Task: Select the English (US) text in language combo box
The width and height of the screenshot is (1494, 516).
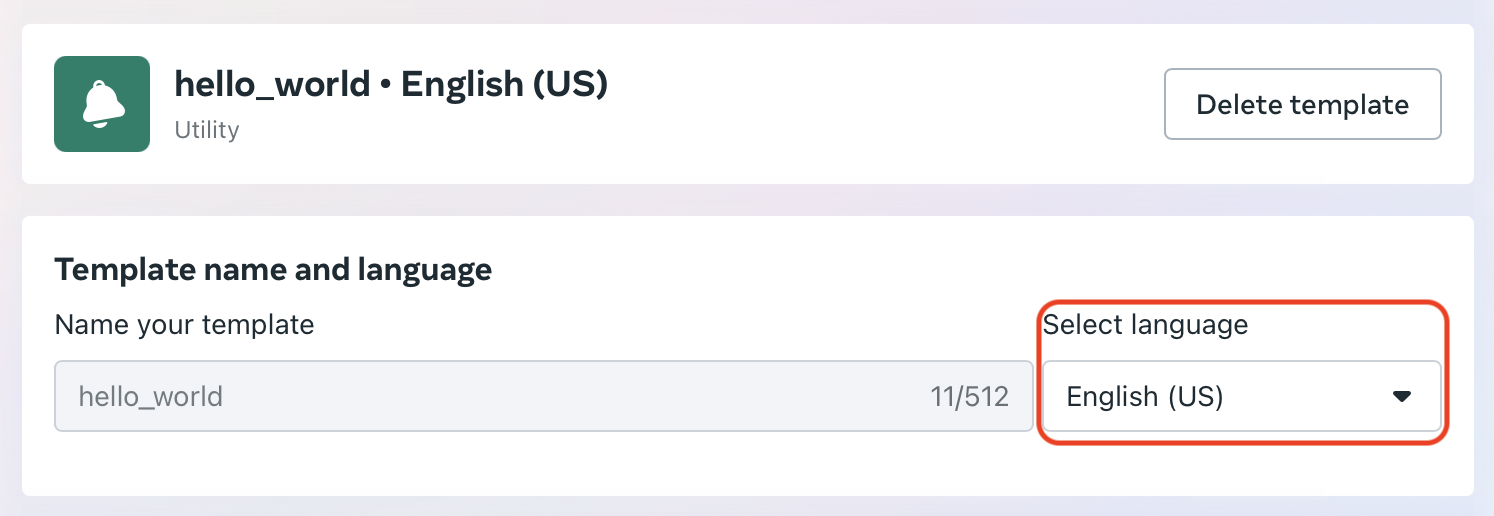Action: (x=1145, y=397)
